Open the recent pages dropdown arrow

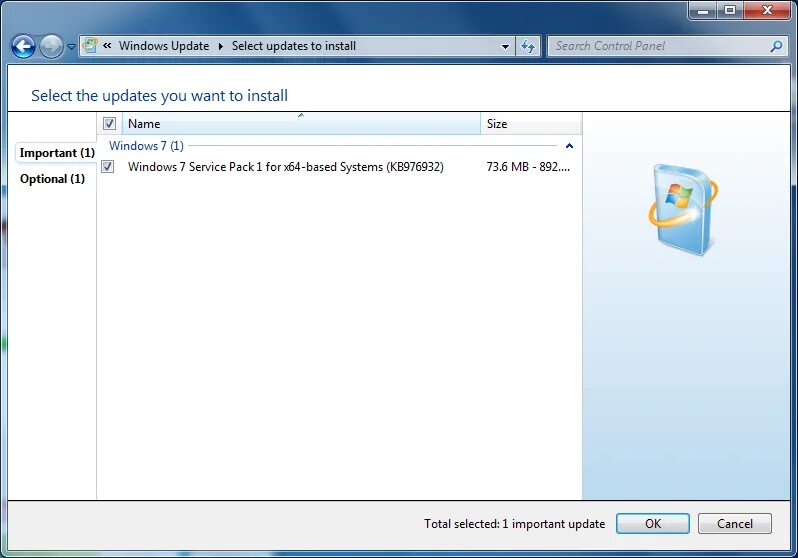coord(71,47)
